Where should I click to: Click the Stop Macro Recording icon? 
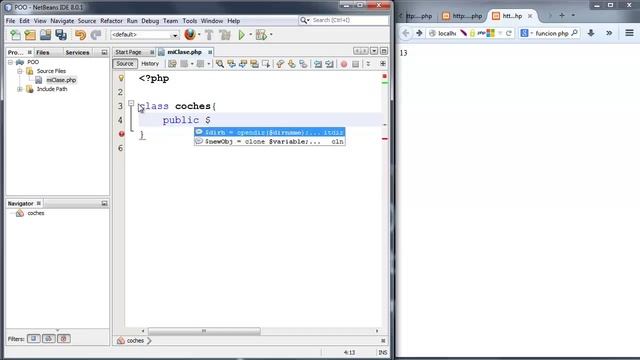356,64
